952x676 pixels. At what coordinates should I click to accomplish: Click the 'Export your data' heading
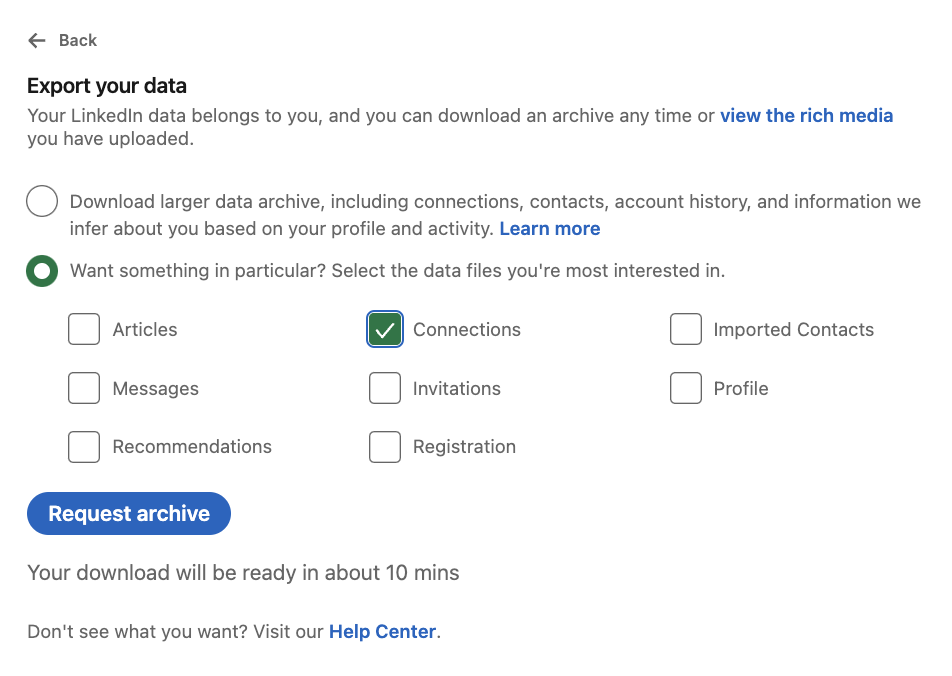107,86
